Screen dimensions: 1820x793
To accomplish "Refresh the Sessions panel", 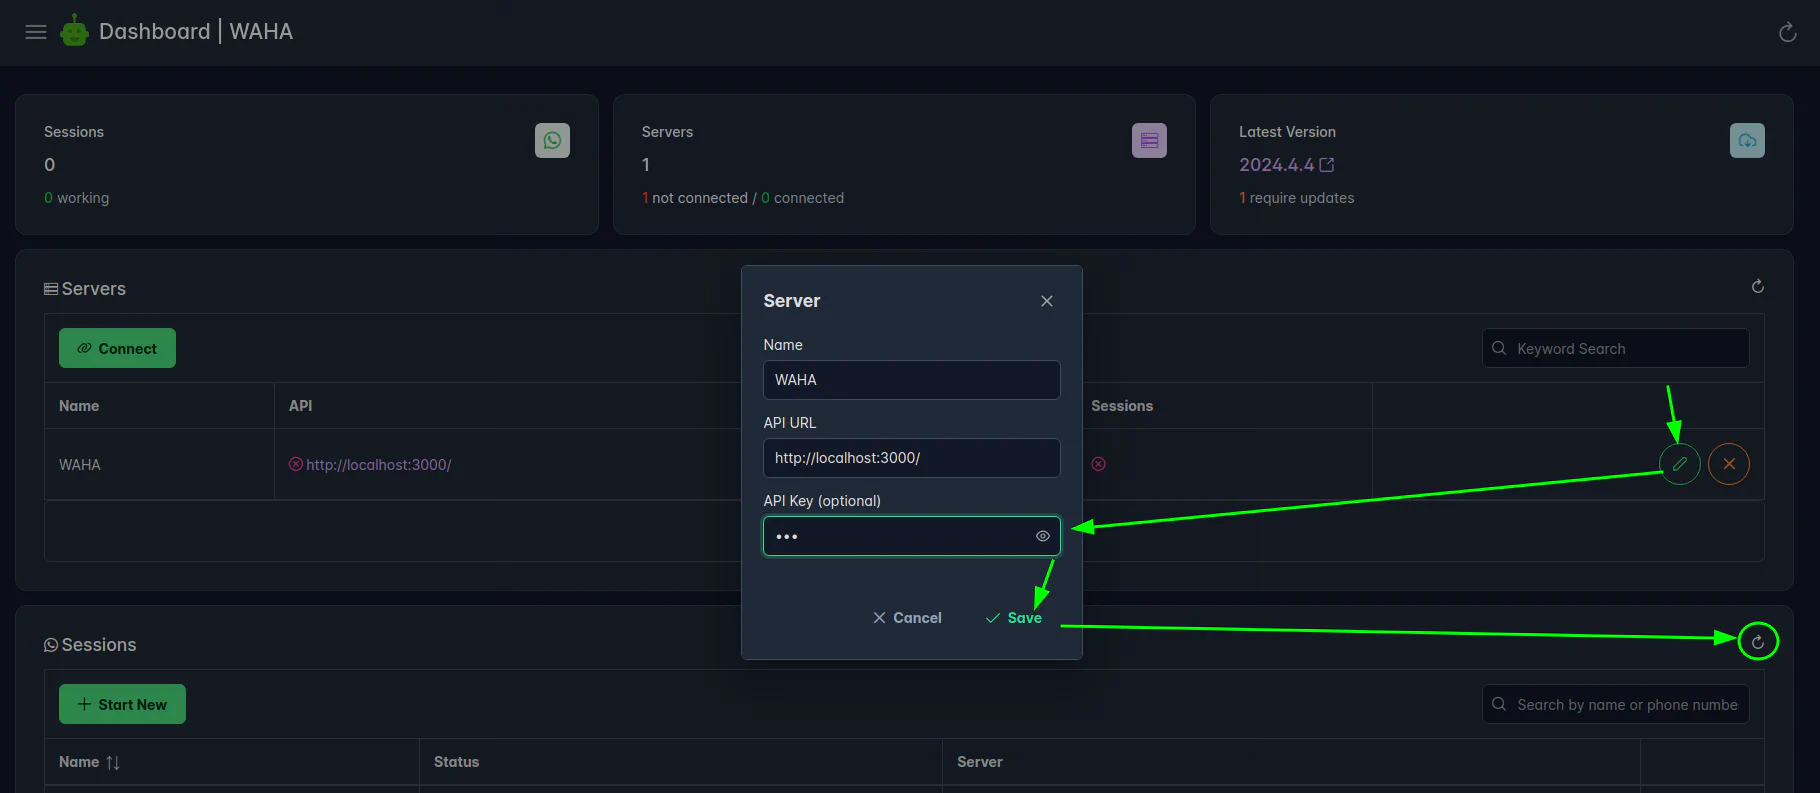I will tap(1757, 642).
